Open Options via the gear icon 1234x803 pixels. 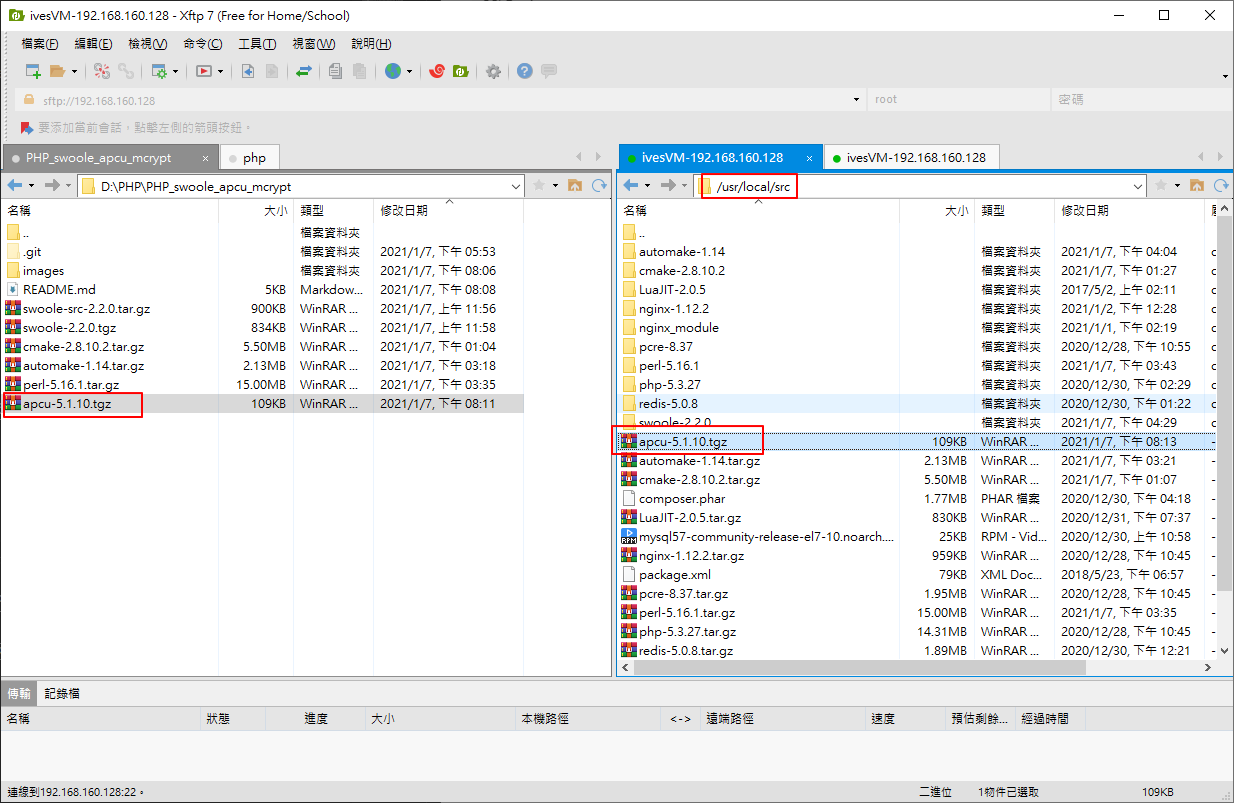[493, 71]
